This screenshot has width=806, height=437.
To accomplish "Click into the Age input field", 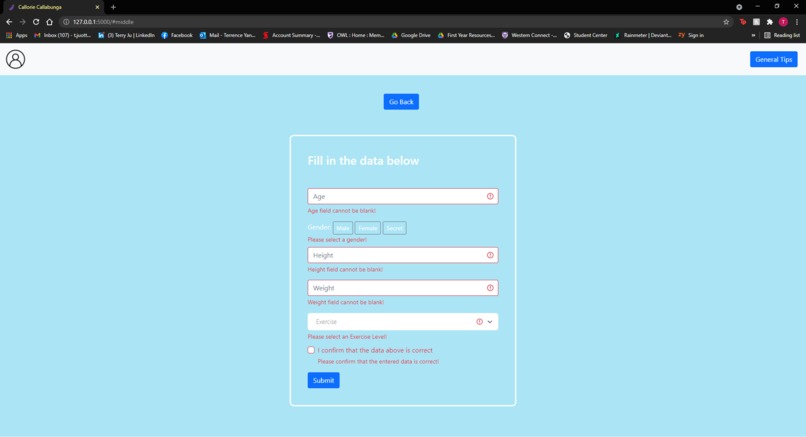I will point(402,196).
